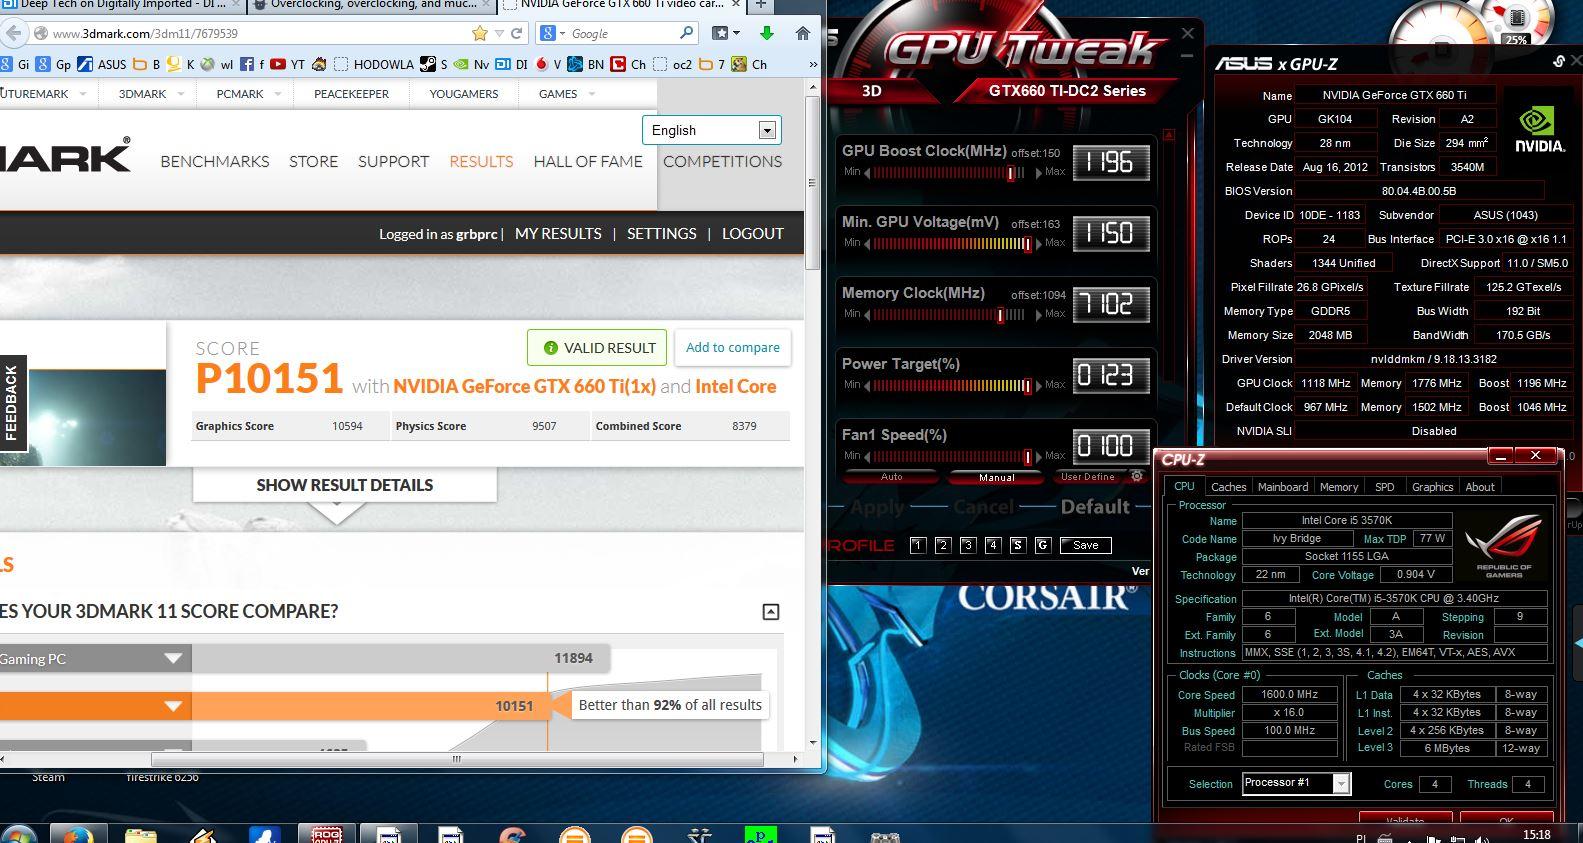Open the bookmarks menu star icon

point(725,33)
